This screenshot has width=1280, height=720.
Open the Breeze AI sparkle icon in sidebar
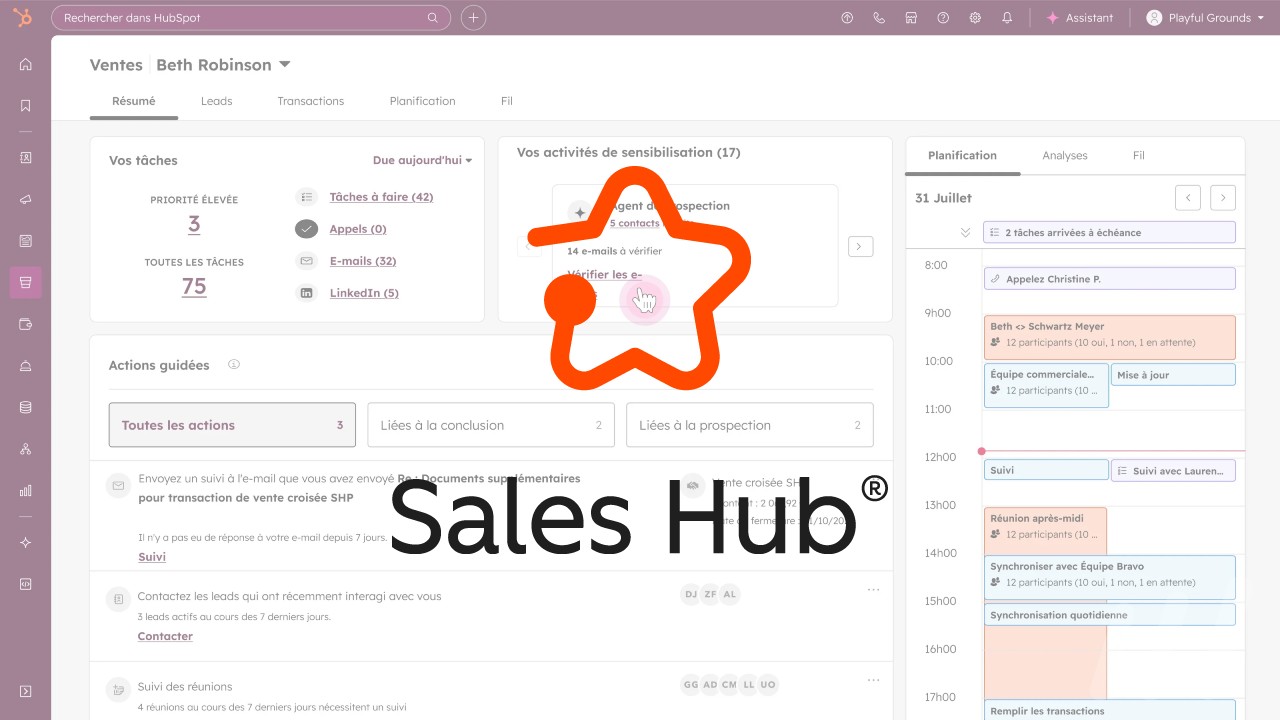tap(25, 542)
